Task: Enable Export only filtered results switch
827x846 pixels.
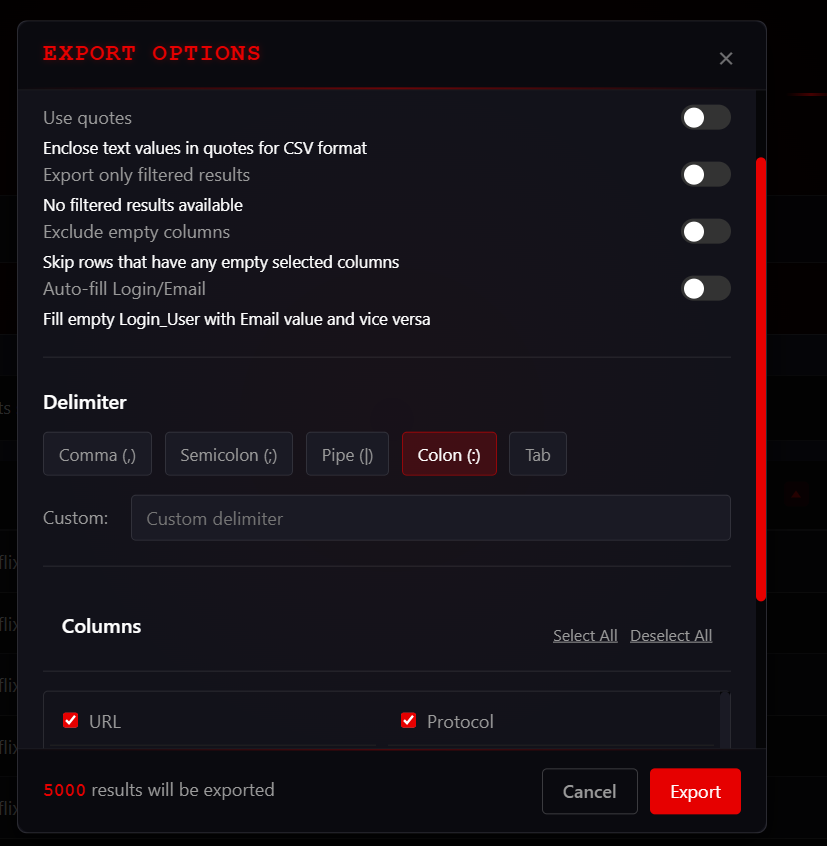Action: 706,175
